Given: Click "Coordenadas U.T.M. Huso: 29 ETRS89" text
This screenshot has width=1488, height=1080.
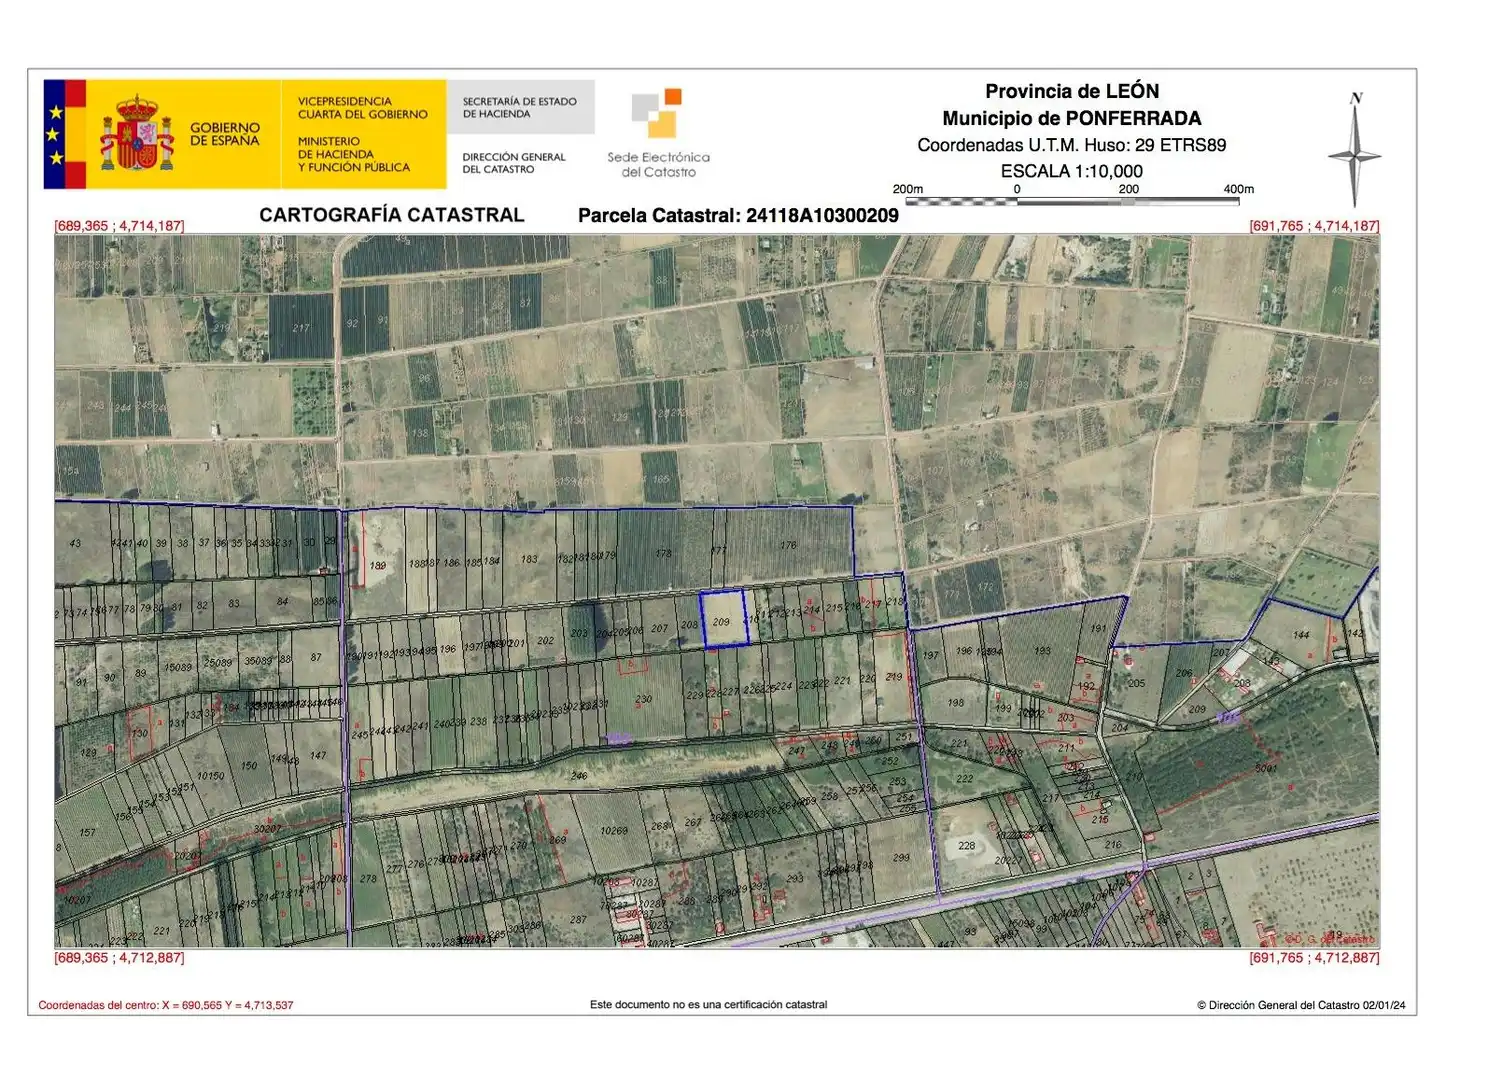Looking at the screenshot, I should click(1072, 145).
